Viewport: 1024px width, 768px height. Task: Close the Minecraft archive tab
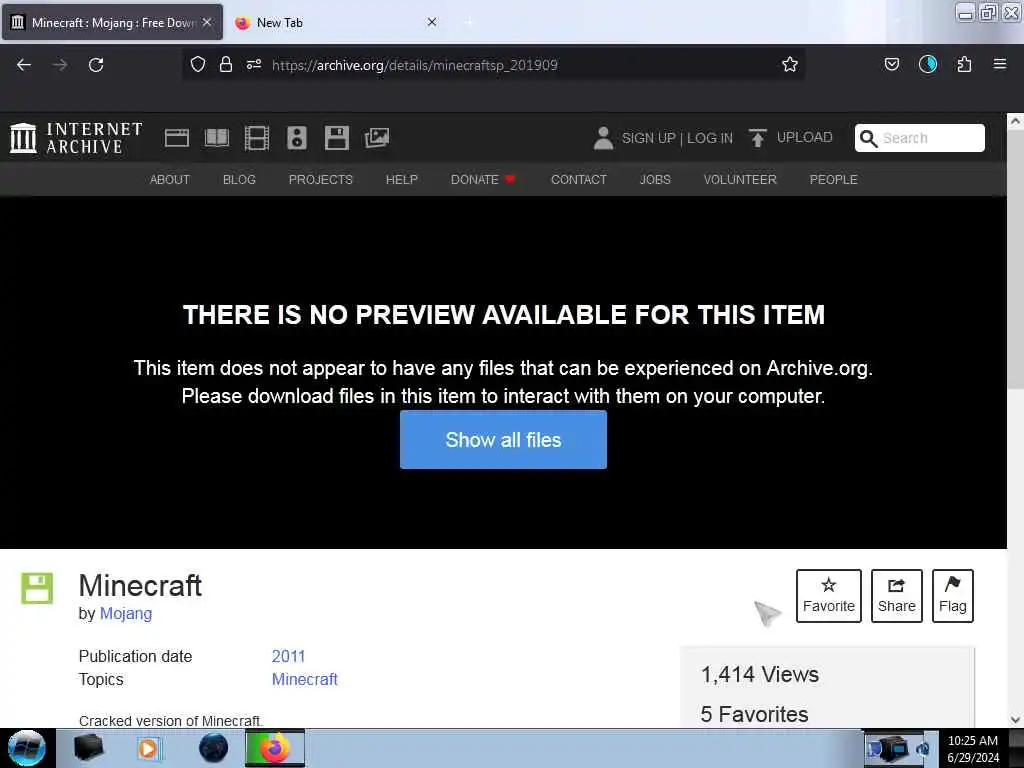[x=207, y=22]
